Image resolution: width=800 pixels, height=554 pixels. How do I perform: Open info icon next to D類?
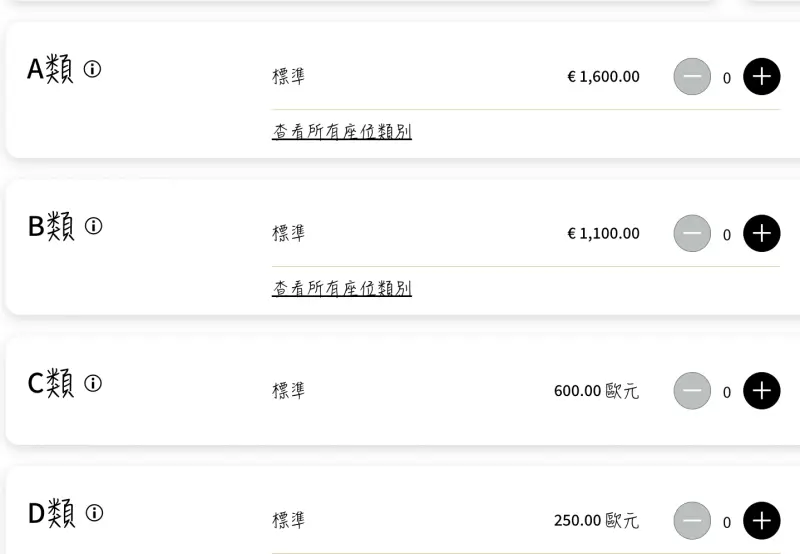point(94,513)
